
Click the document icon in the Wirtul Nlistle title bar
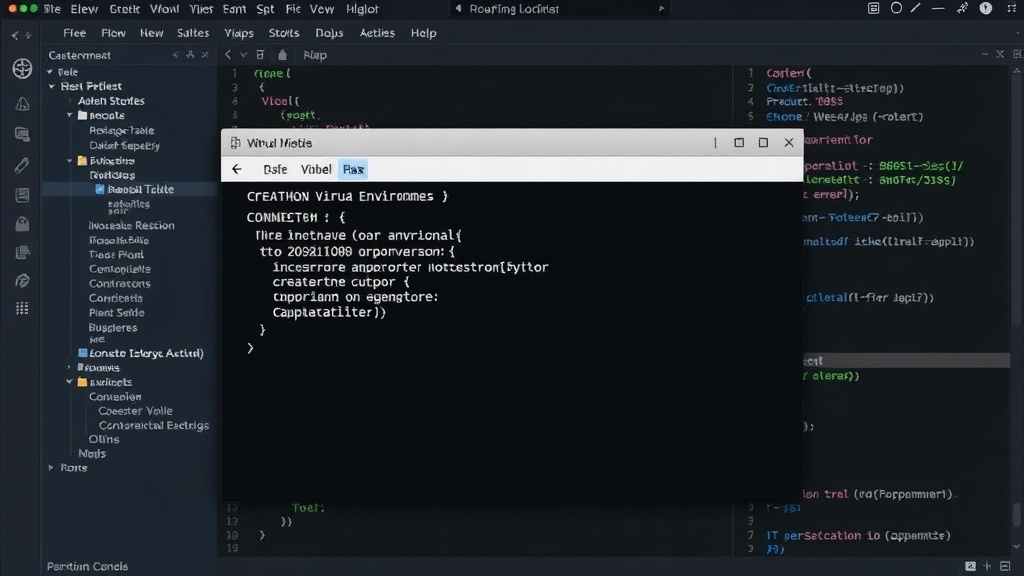pyautogui.click(x=235, y=143)
